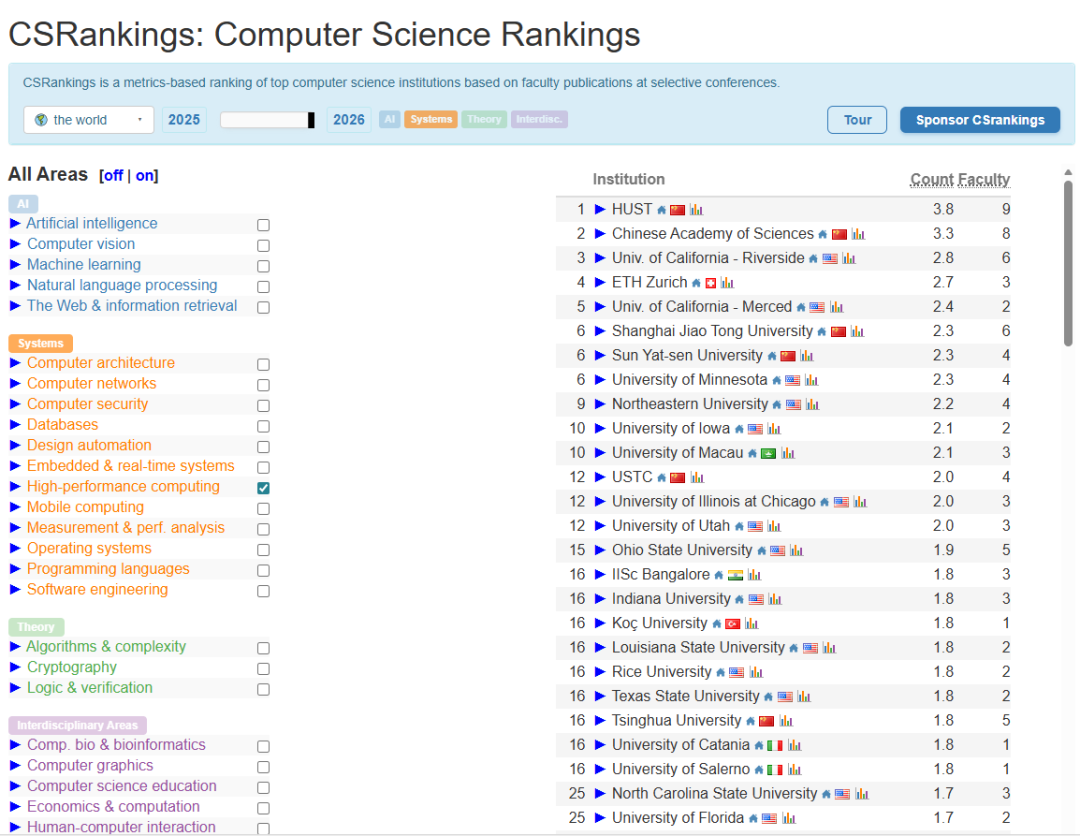The height and width of the screenshot is (836, 1080).
Task: Open ETH Zurich's homepage icon
Action: [x=696, y=283]
